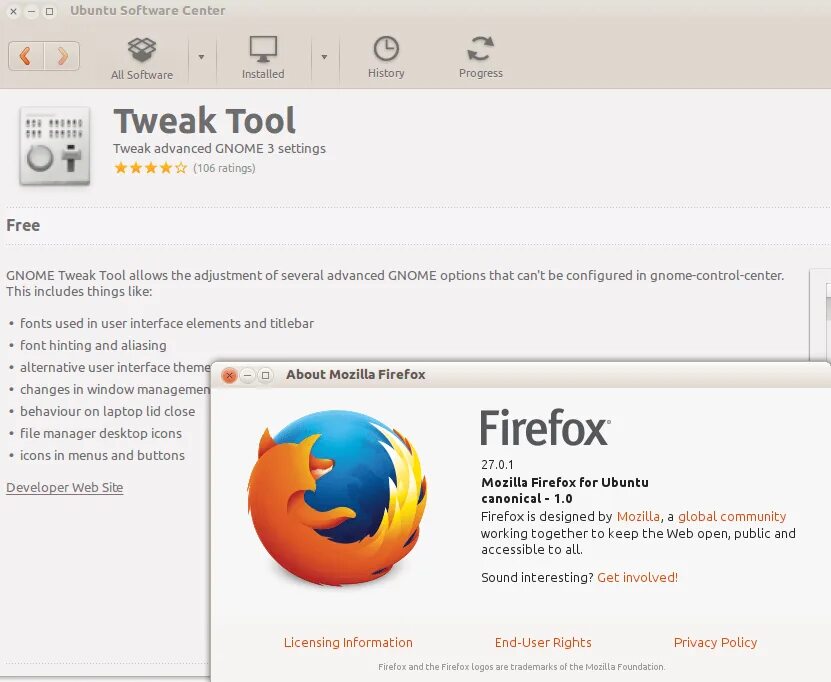The image size is (831, 682).
Task: Expand the All Software dropdown arrow
Action: [x=201, y=57]
